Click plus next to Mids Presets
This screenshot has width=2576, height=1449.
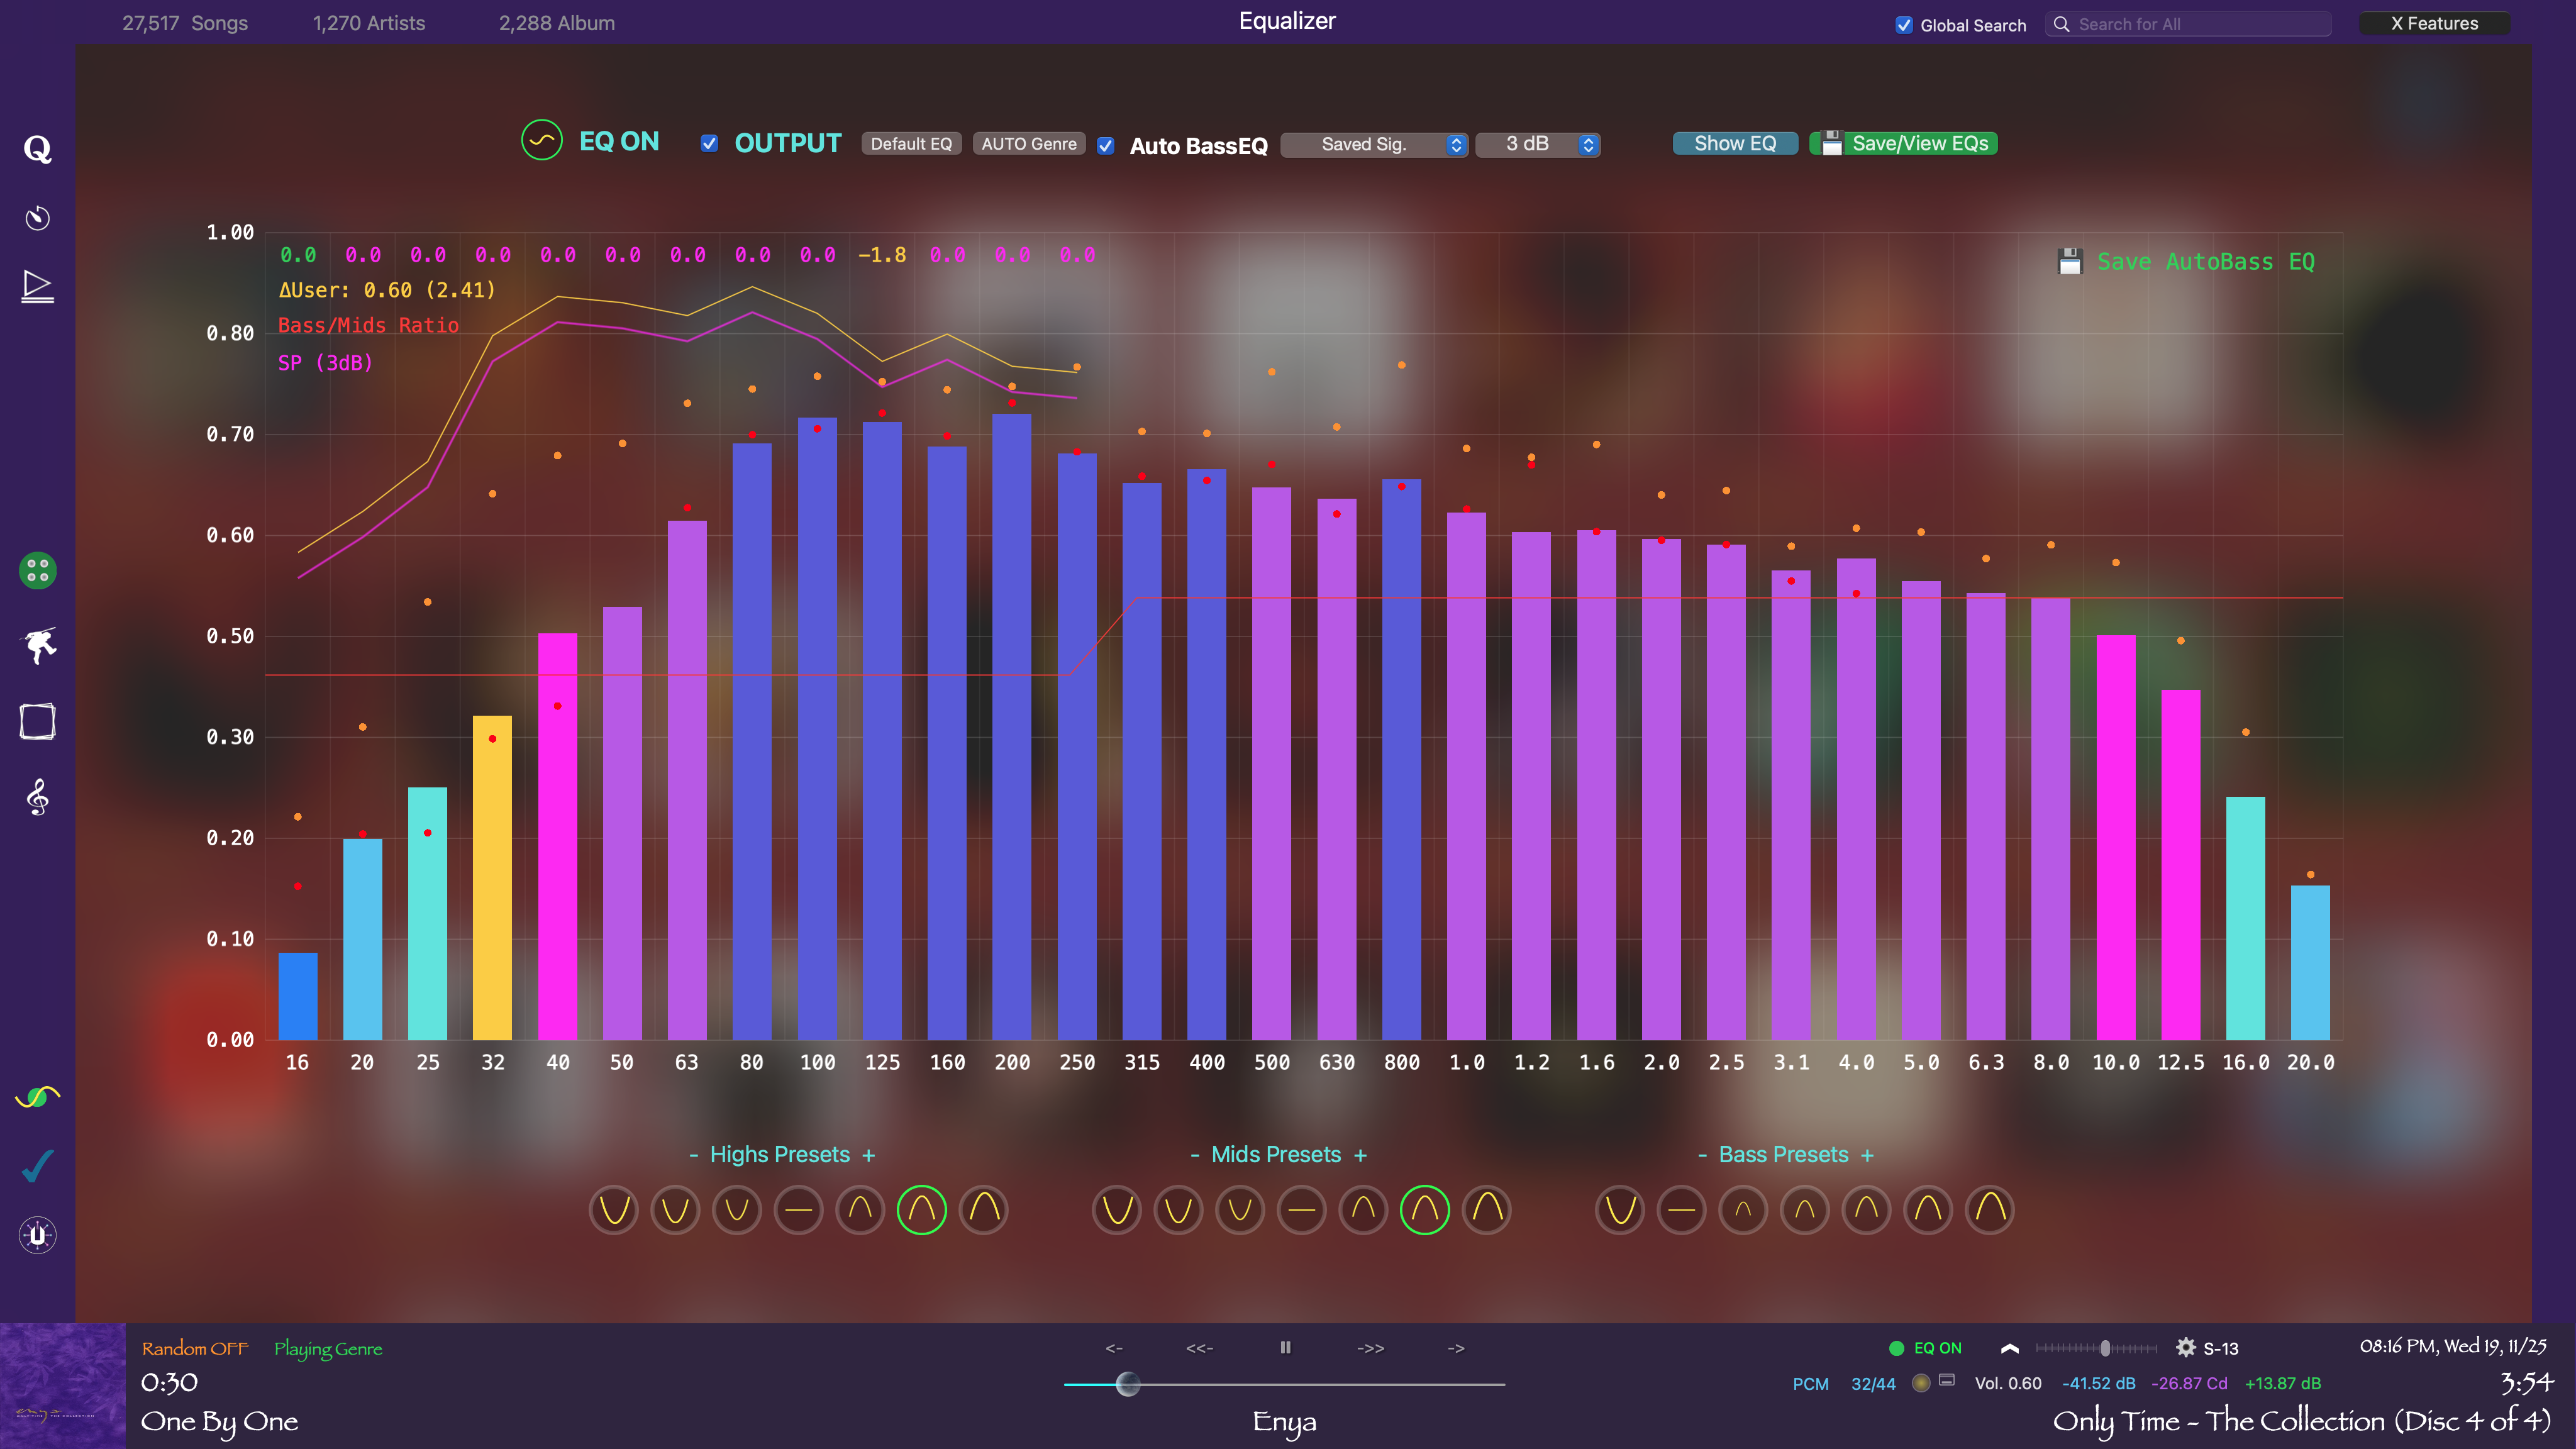click(1360, 1156)
